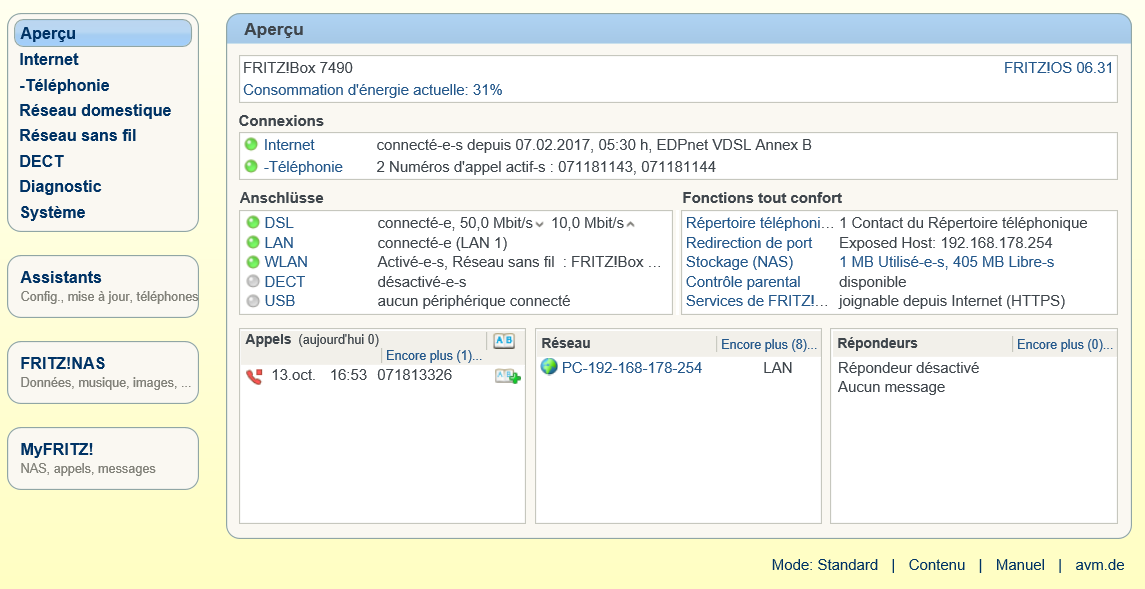
Task: Click the -Téléphonie link under Connexions
Action: click(x=303, y=166)
